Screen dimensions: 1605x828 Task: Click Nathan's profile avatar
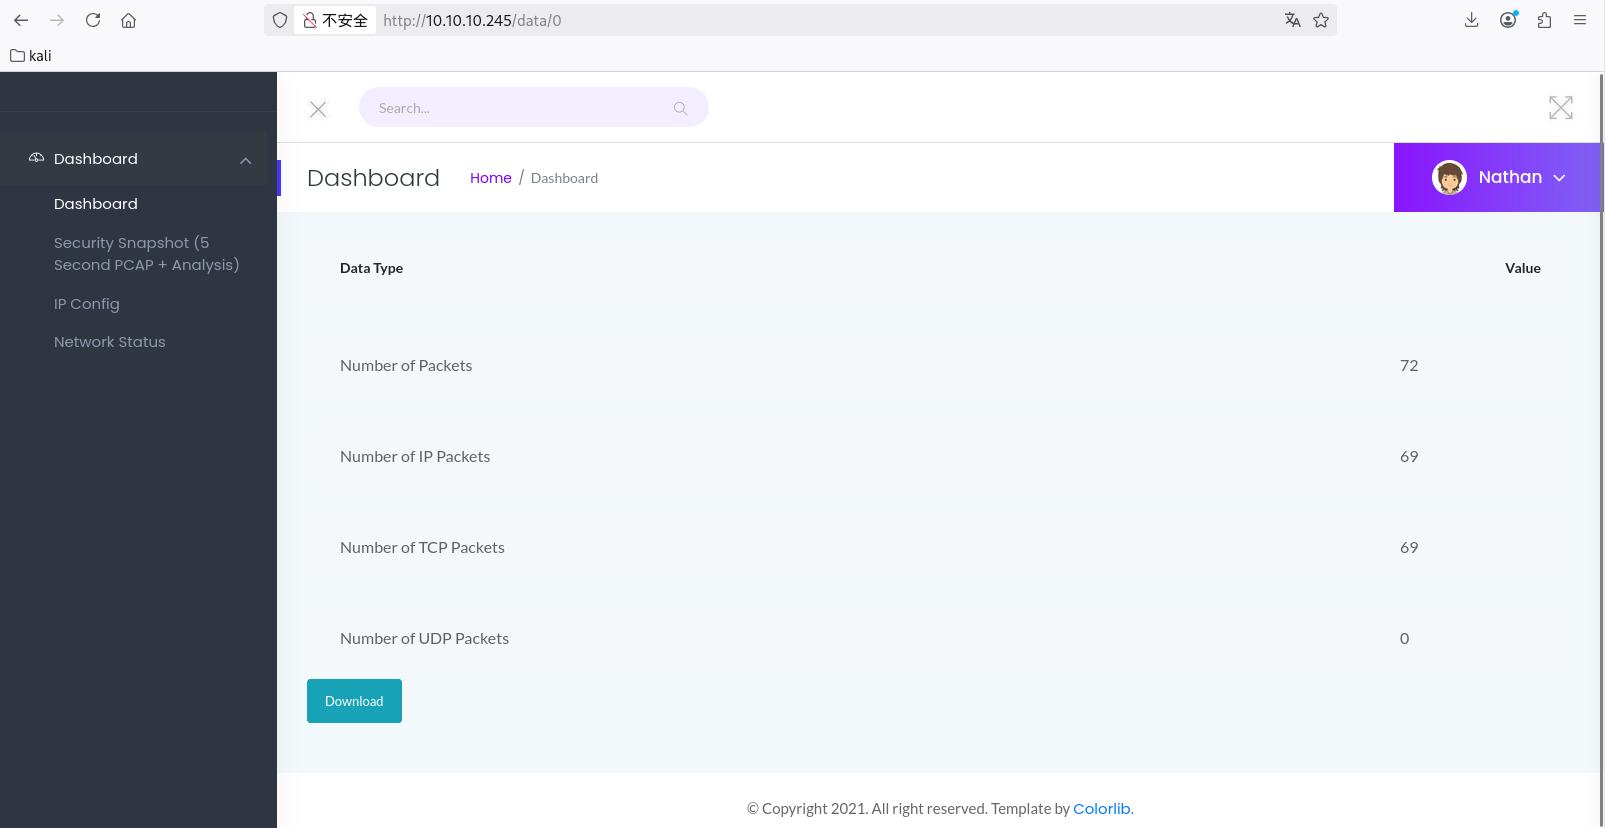point(1449,178)
